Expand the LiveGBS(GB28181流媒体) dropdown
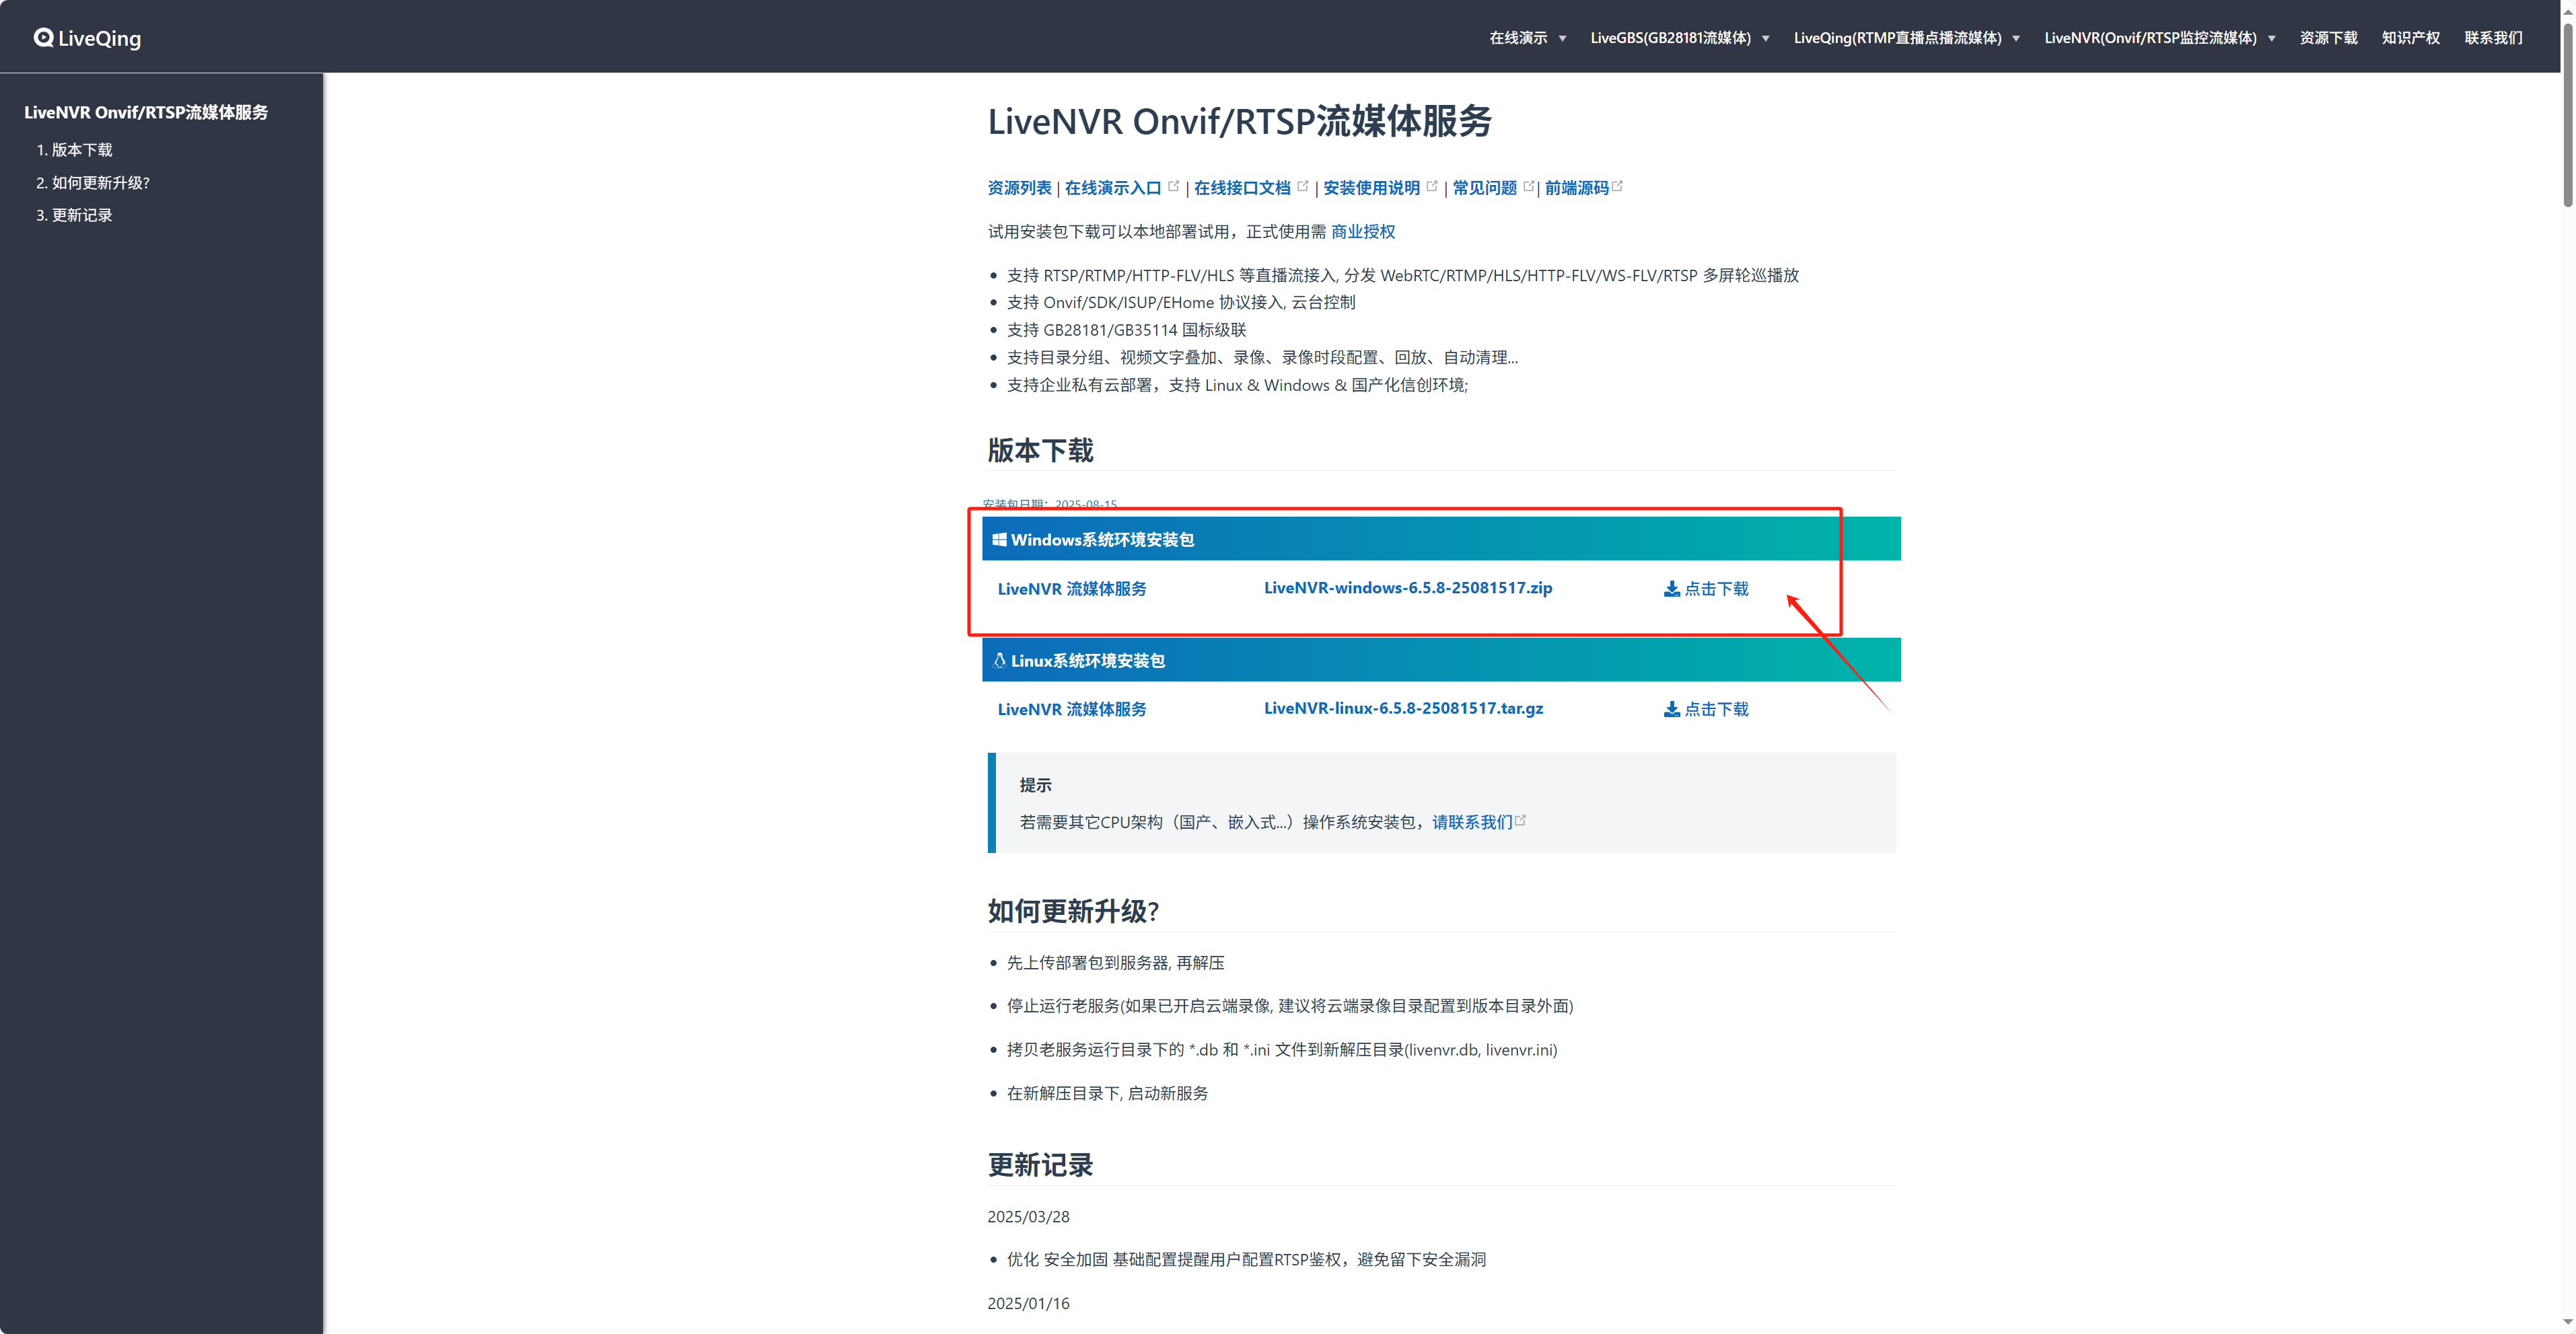Screen dimensions: 2576x1334 (x=1679, y=38)
